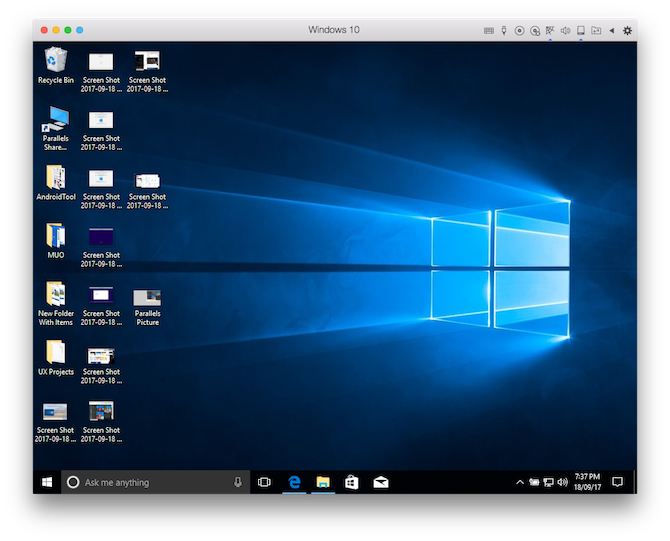Show hidden tray icons chevron
The image size is (670, 541).
click(520, 482)
